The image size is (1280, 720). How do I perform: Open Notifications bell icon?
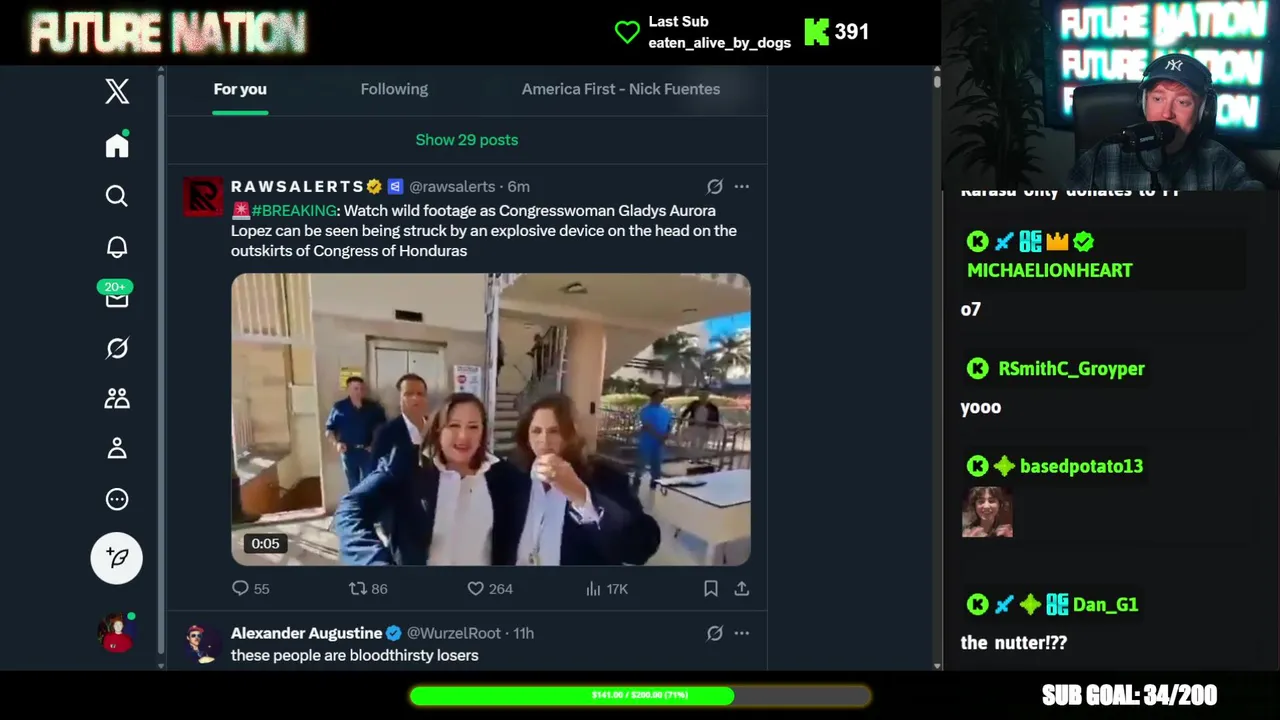click(117, 247)
